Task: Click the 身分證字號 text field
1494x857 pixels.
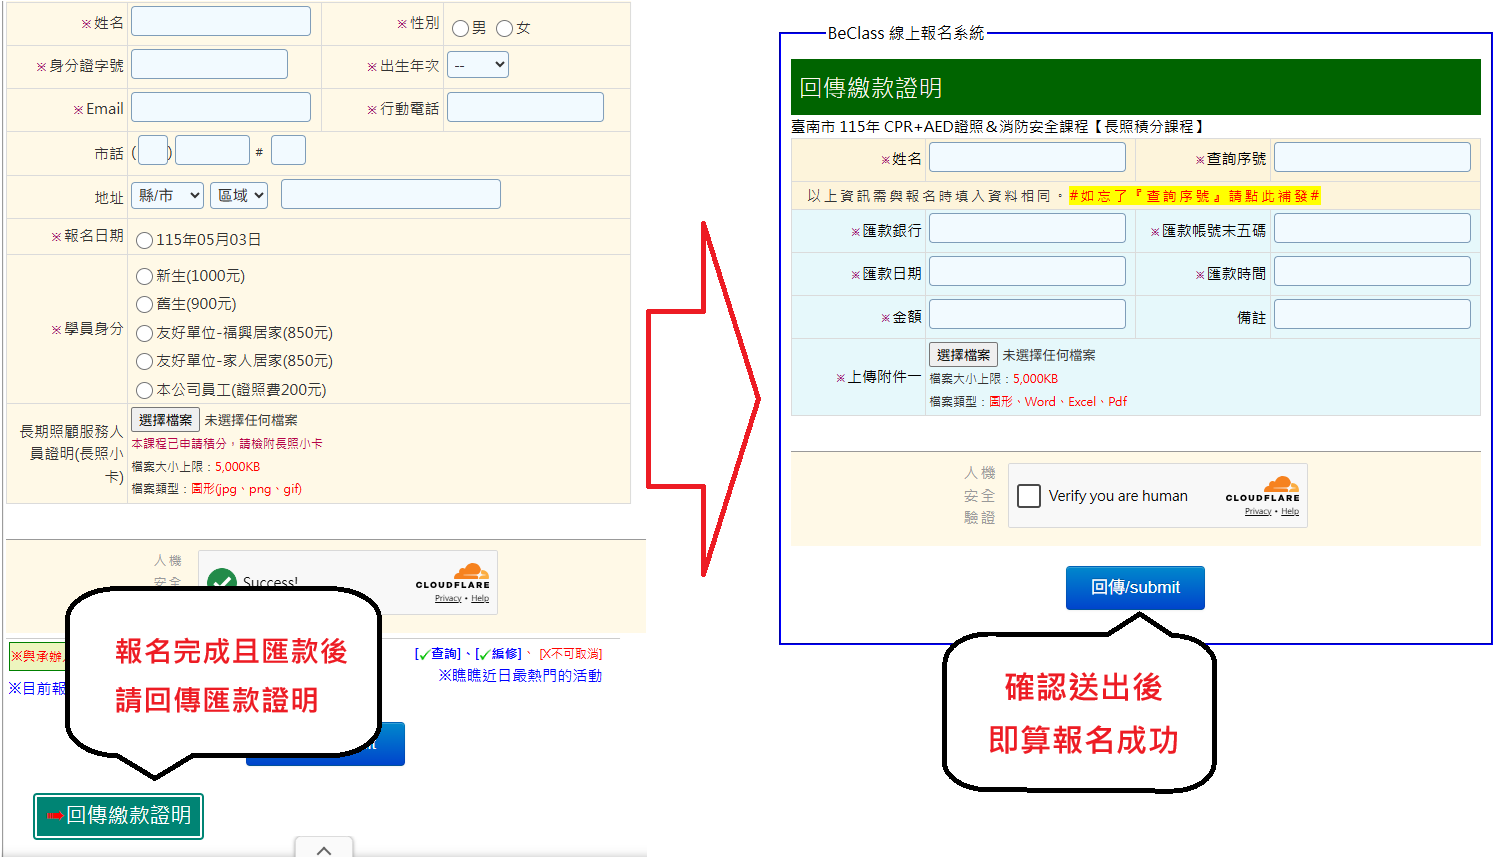Action: click(x=209, y=65)
